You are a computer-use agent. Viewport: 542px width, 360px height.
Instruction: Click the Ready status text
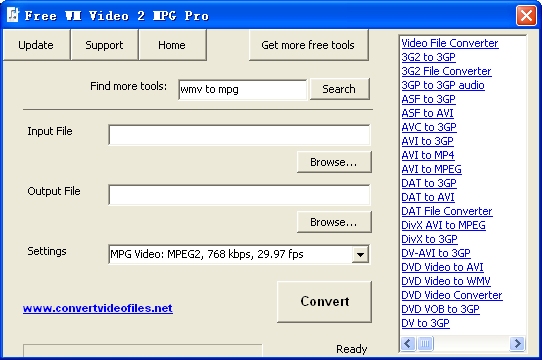pyautogui.click(x=351, y=349)
